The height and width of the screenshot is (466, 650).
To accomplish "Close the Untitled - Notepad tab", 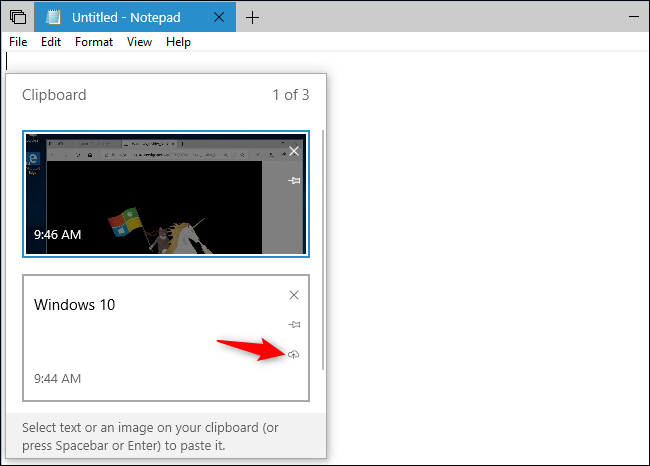I will [x=219, y=17].
